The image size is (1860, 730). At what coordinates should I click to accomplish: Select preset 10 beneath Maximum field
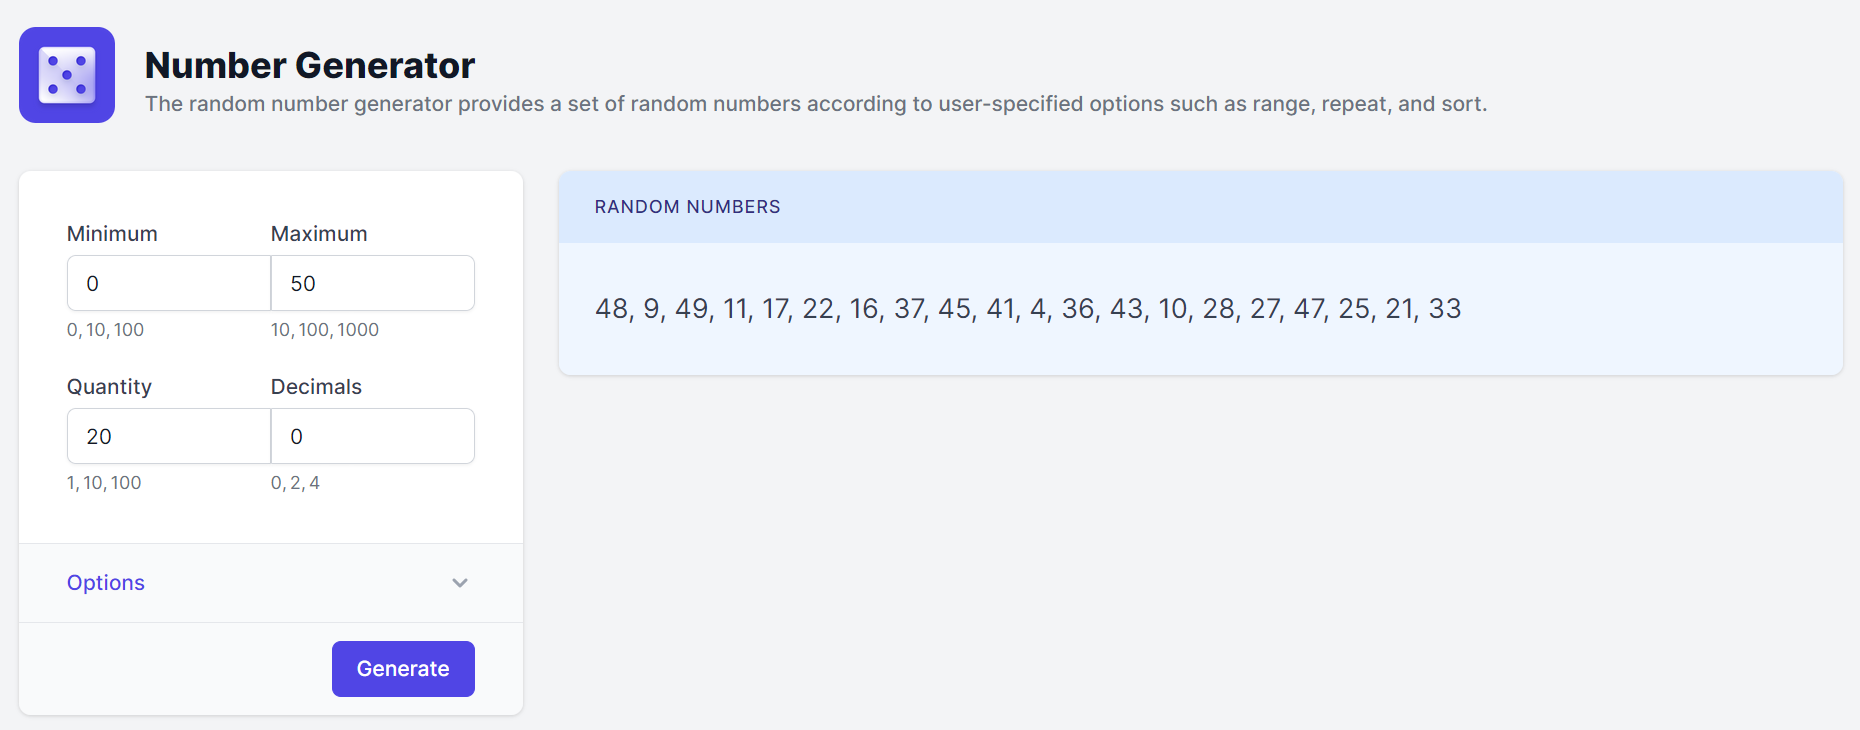pyautogui.click(x=281, y=330)
